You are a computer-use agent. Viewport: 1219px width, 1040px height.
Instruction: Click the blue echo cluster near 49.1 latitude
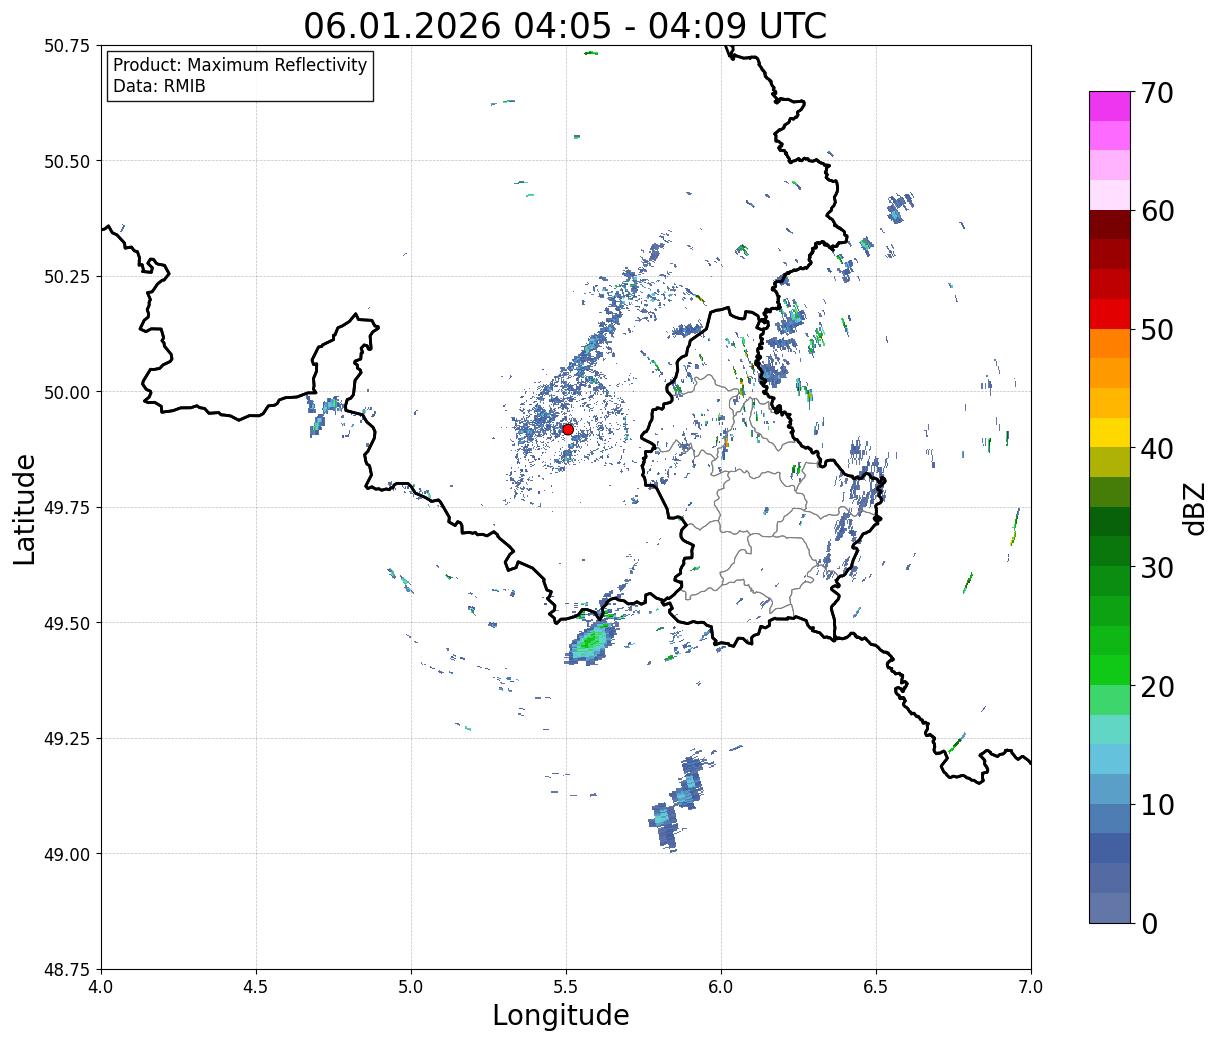[x=678, y=803]
